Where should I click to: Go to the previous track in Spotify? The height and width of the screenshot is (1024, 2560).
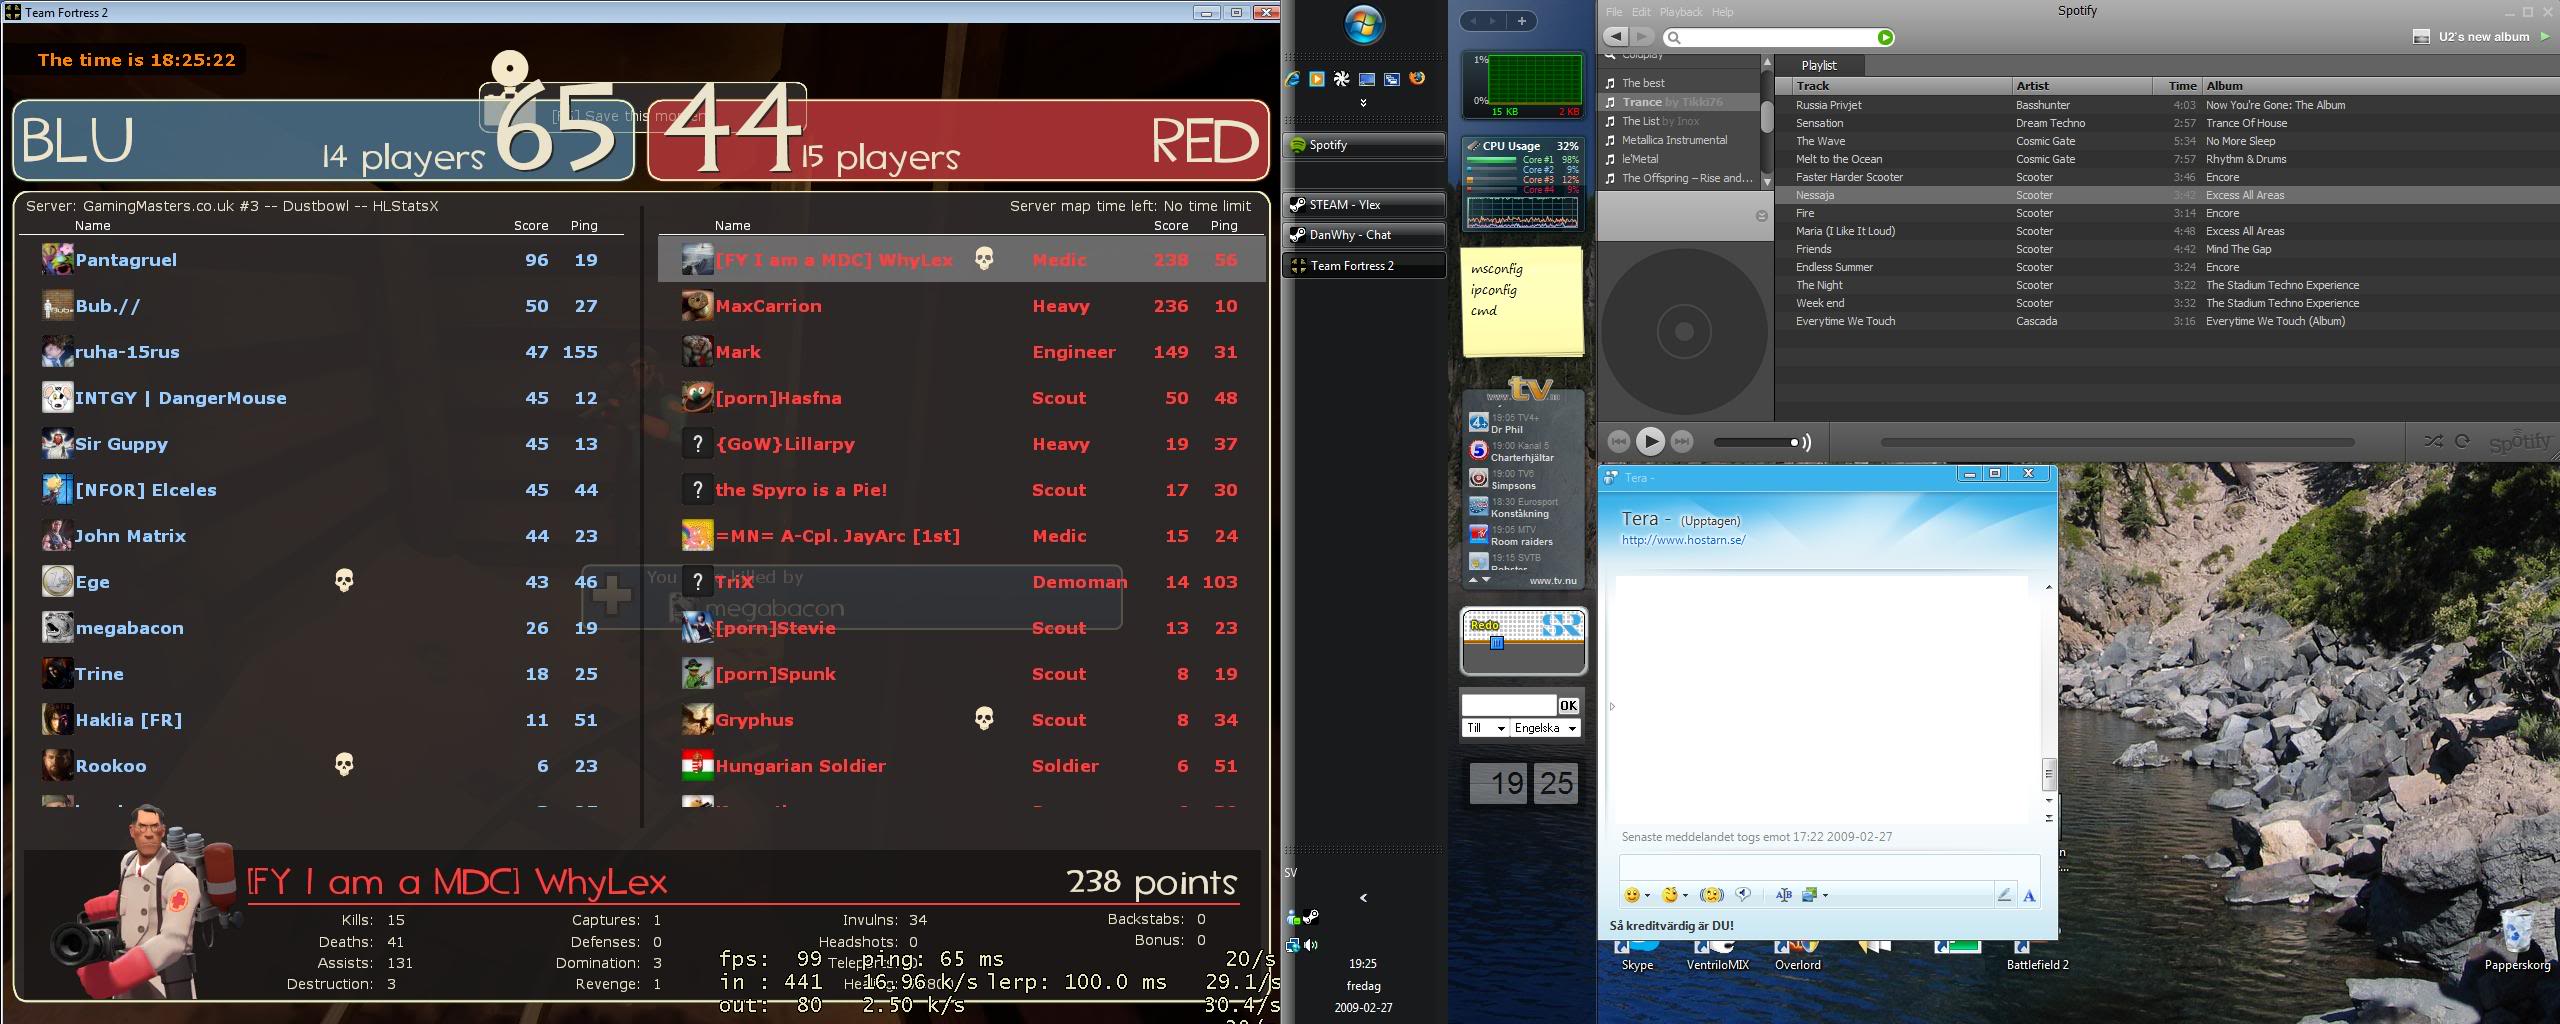tap(1618, 441)
